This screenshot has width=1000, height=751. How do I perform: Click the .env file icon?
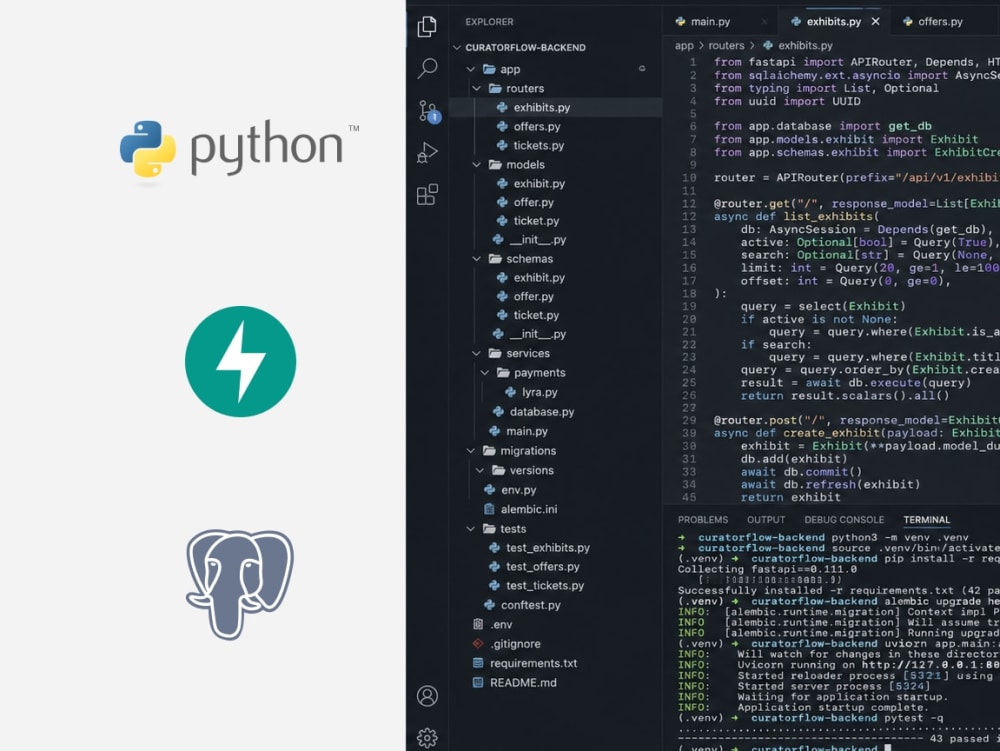[x=478, y=625]
